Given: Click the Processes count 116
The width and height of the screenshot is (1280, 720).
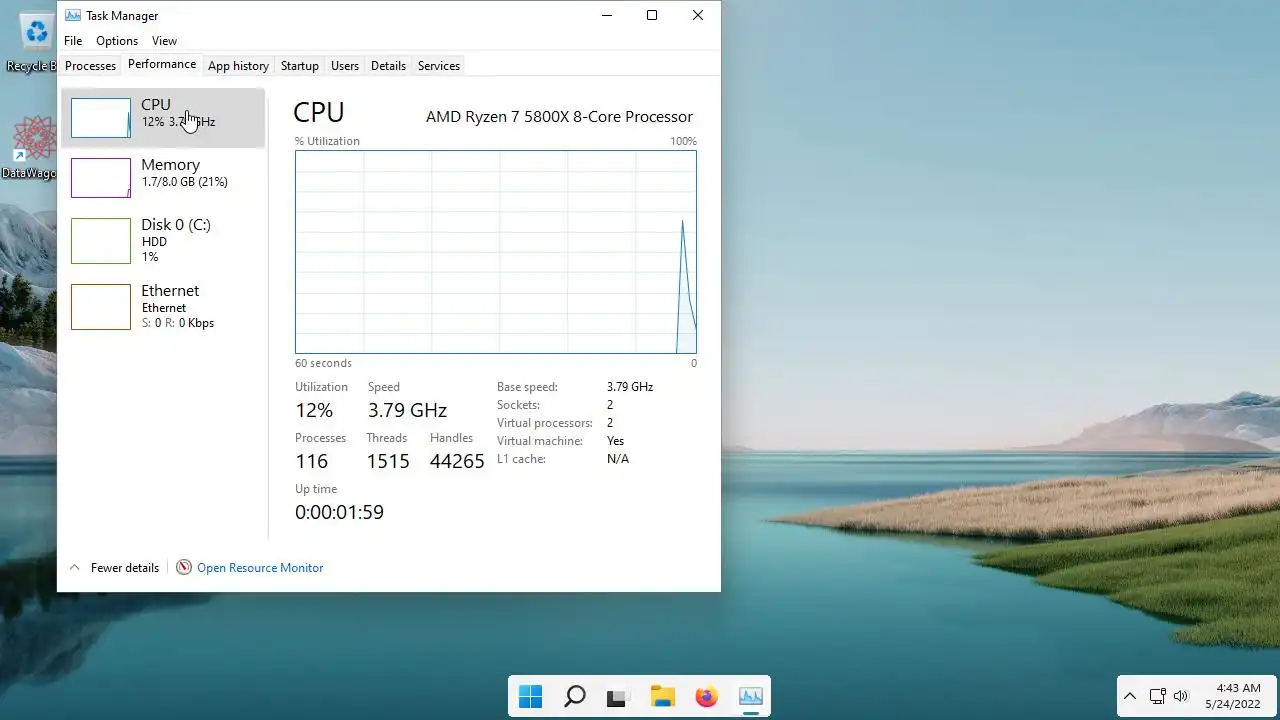Looking at the screenshot, I should point(311,461).
